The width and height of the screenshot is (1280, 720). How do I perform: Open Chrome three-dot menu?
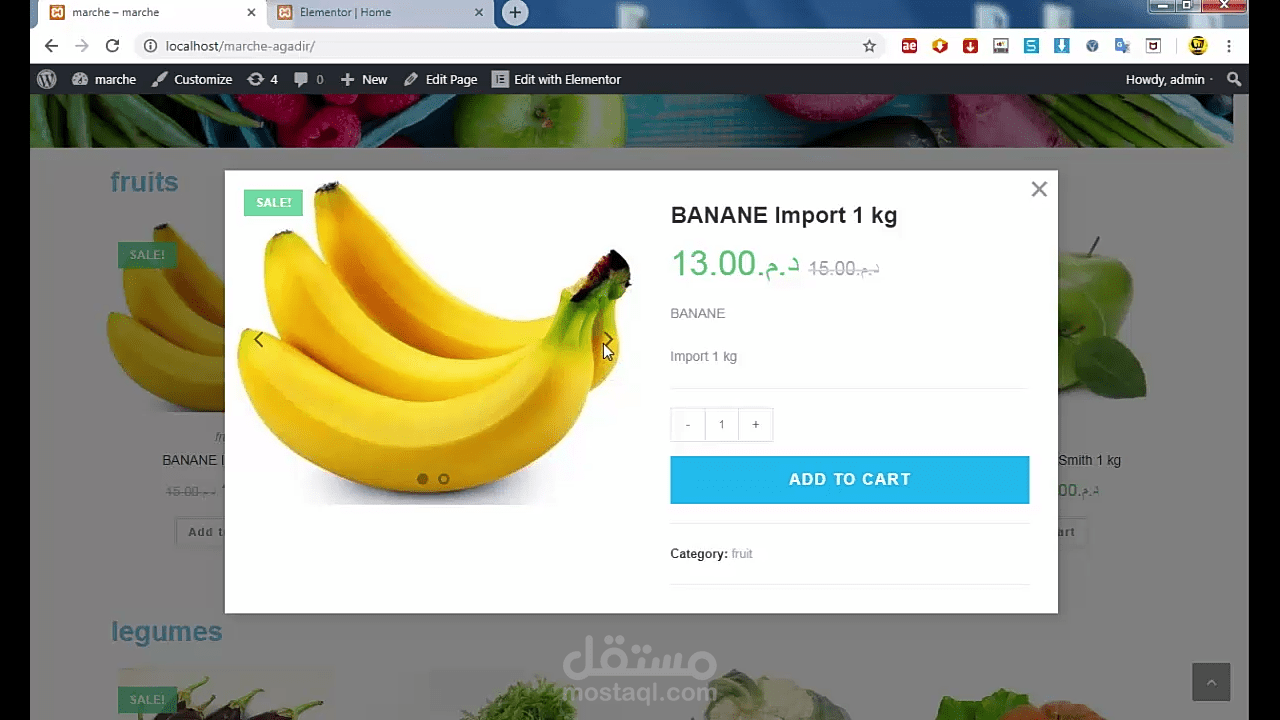1229,46
